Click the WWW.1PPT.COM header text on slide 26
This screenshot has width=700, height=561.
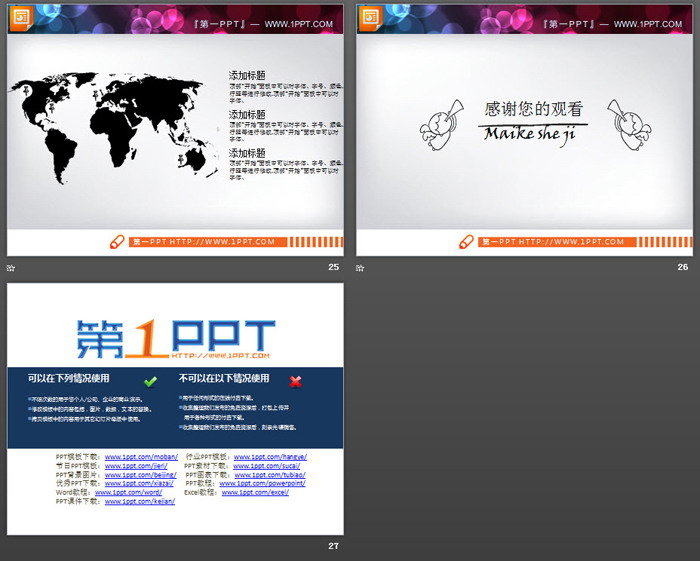[x=648, y=25]
